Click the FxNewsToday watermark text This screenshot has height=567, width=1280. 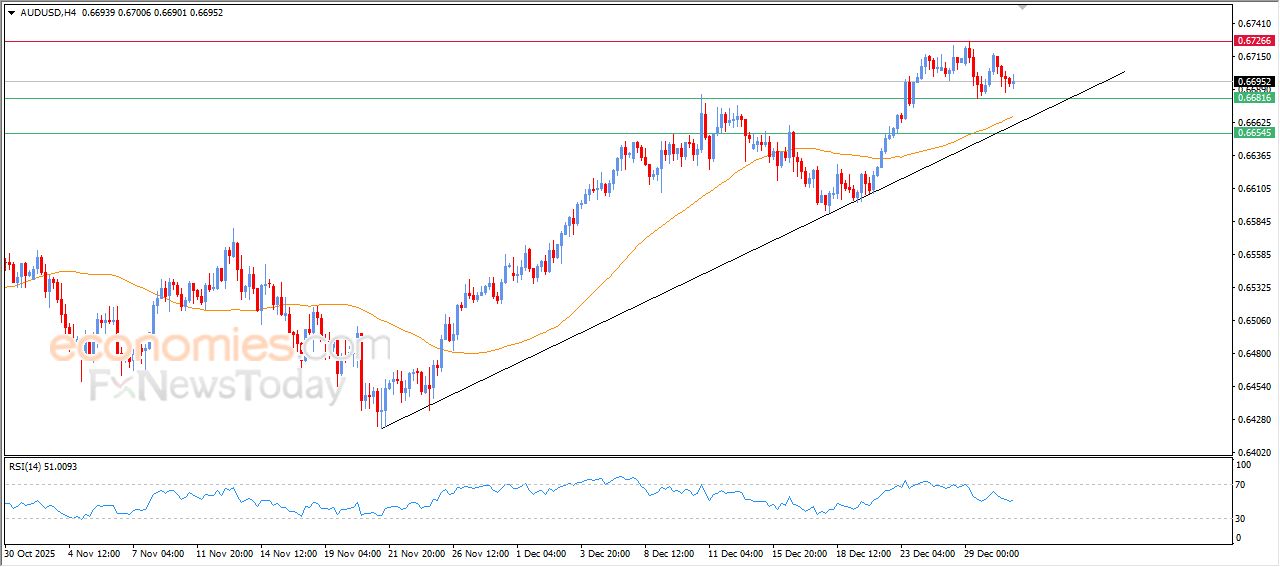pyautogui.click(x=215, y=385)
